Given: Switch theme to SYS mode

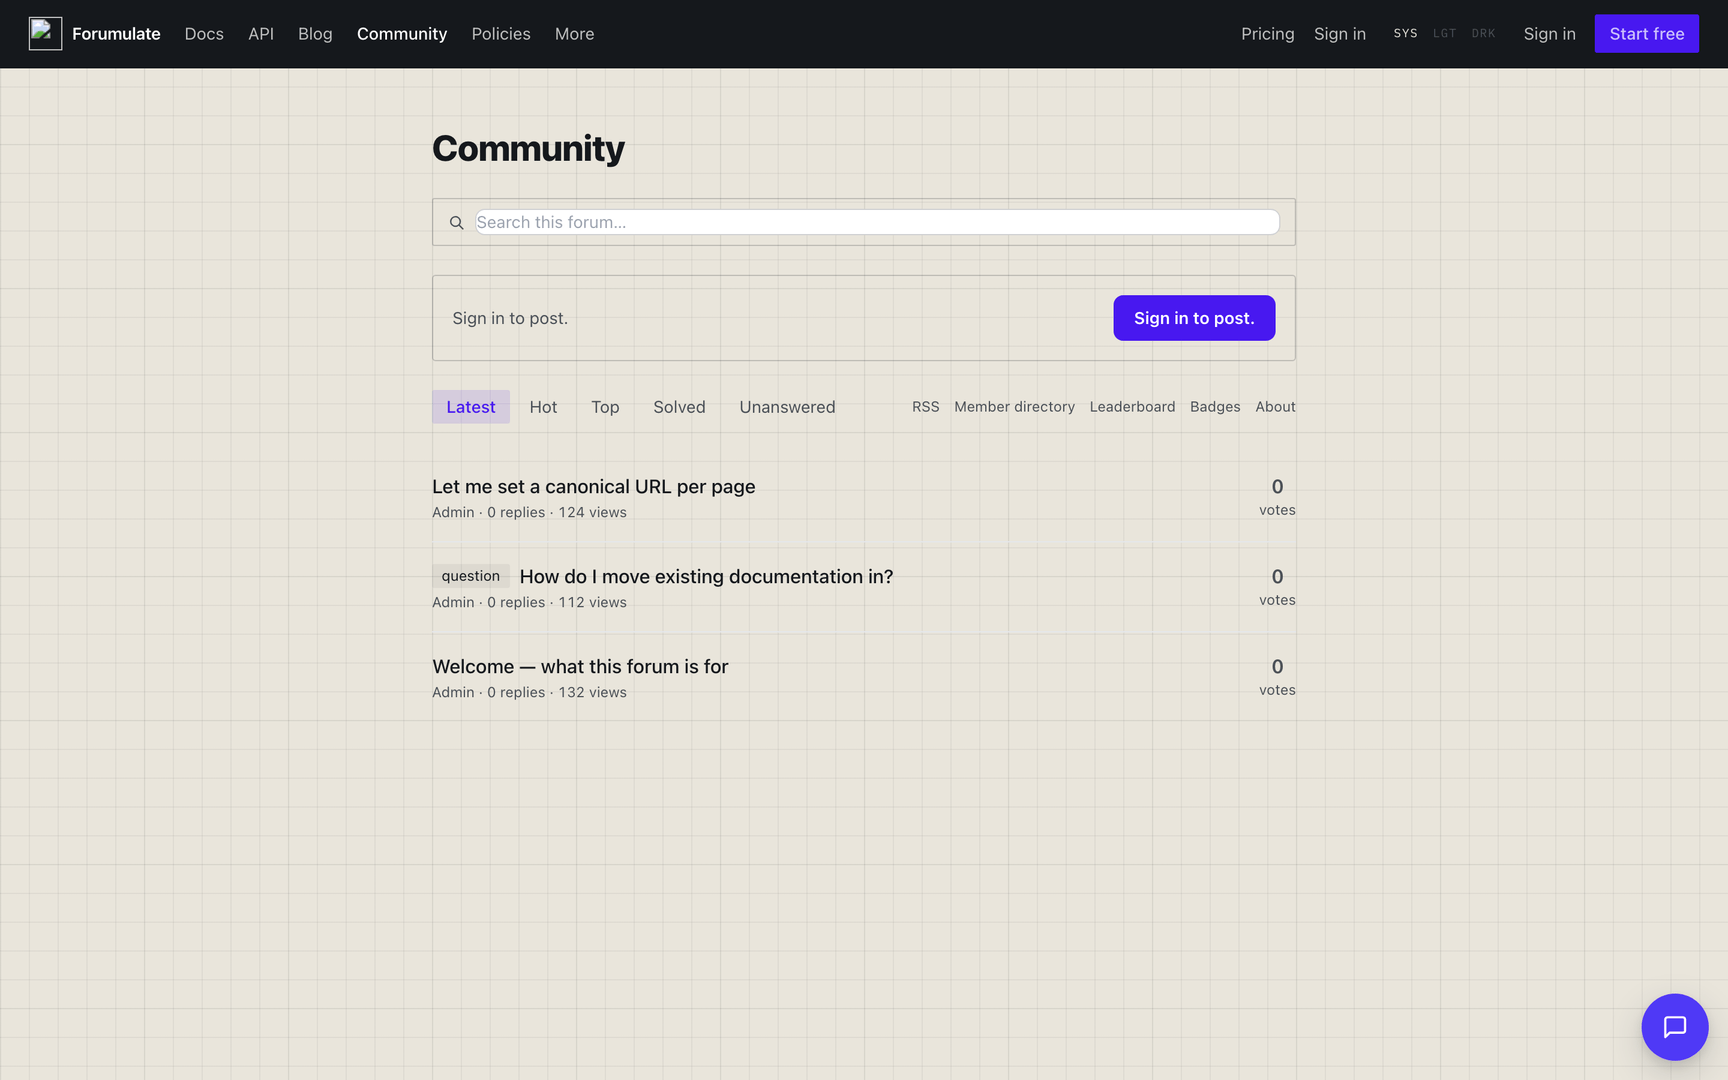Looking at the screenshot, I should pyautogui.click(x=1405, y=34).
